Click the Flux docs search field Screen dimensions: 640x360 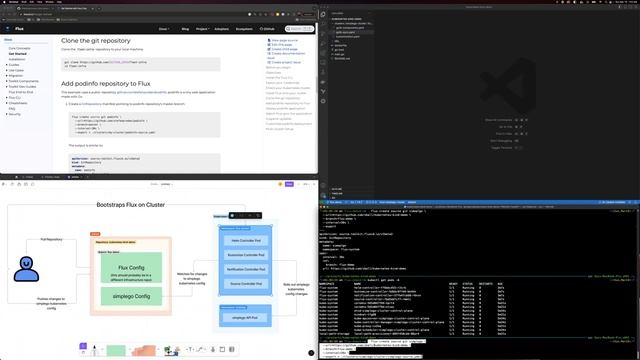[x=300, y=29]
